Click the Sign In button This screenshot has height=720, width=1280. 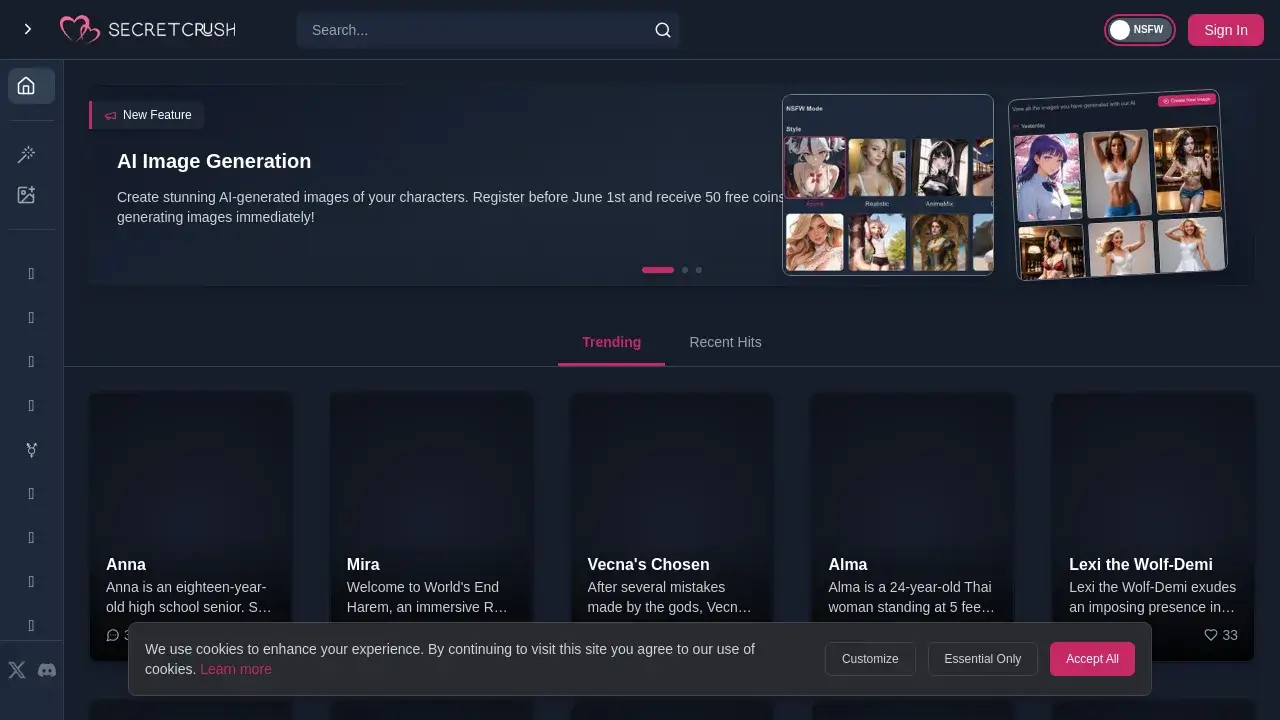(1225, 30)
